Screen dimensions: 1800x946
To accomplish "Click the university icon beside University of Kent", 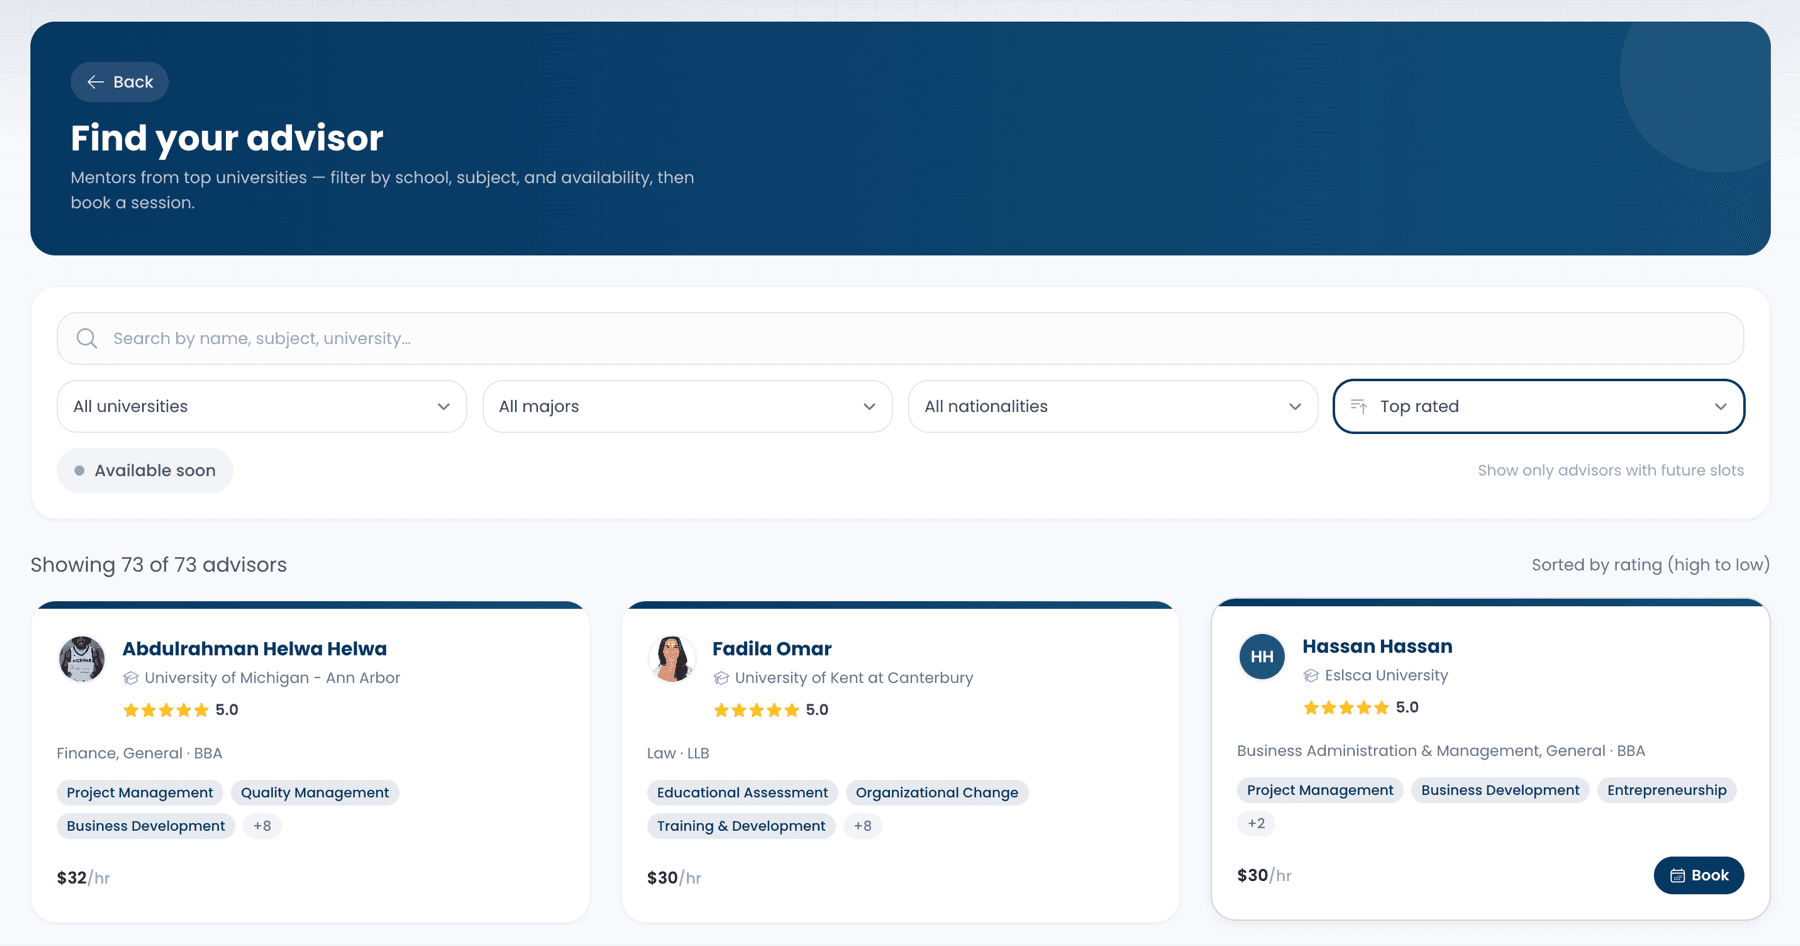I will (x=721, y=678).
